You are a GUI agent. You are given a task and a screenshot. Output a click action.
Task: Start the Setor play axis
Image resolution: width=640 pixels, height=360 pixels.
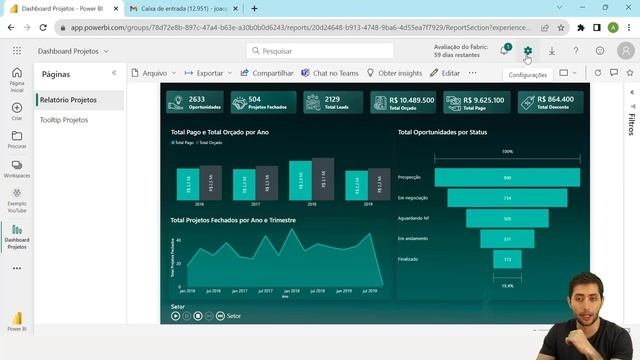pyautogui.click(x=176, y=316)
